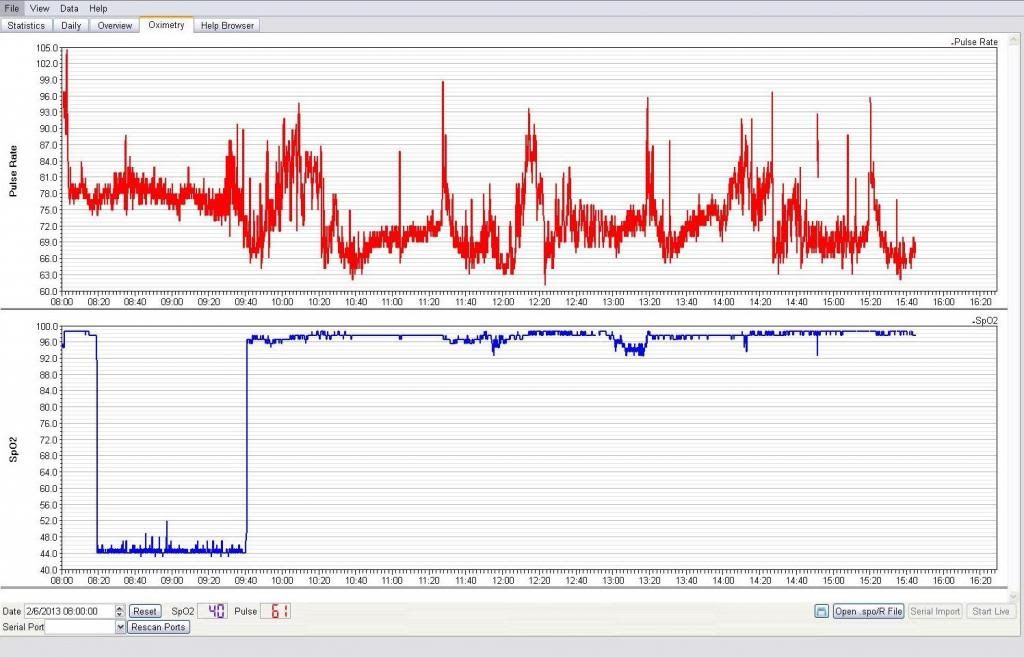Click the Start Live button
This screenshot has width=1024, height=658.
pos(991,611)
